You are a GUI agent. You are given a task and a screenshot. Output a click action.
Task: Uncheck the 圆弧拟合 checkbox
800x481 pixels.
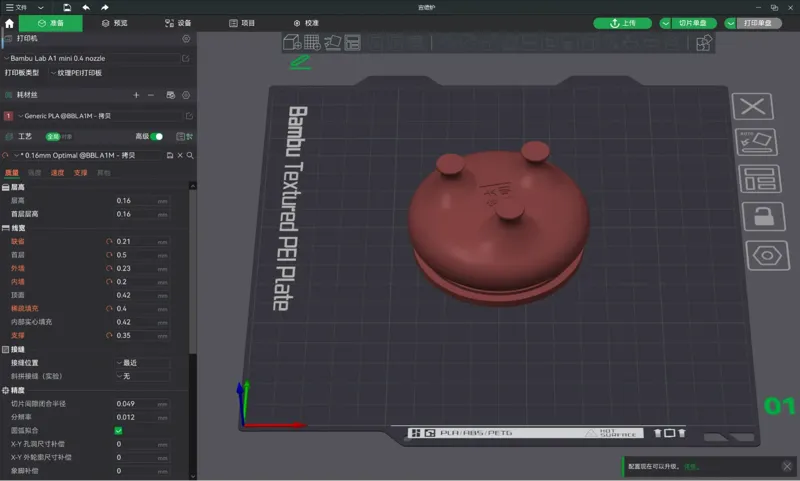click(118, 431)
